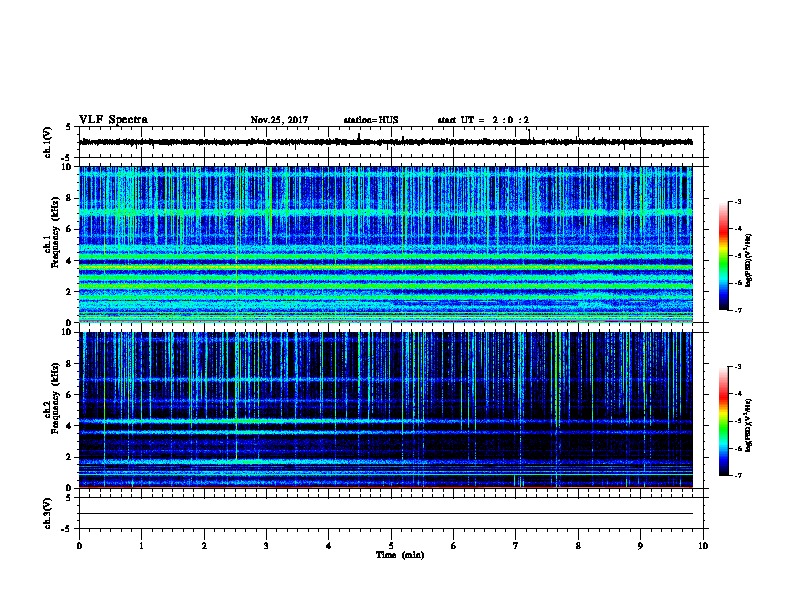Screen dimensions: 792x612
Task: Click inside the ch.2 spectrogram panel
Action: click(386, 410)
